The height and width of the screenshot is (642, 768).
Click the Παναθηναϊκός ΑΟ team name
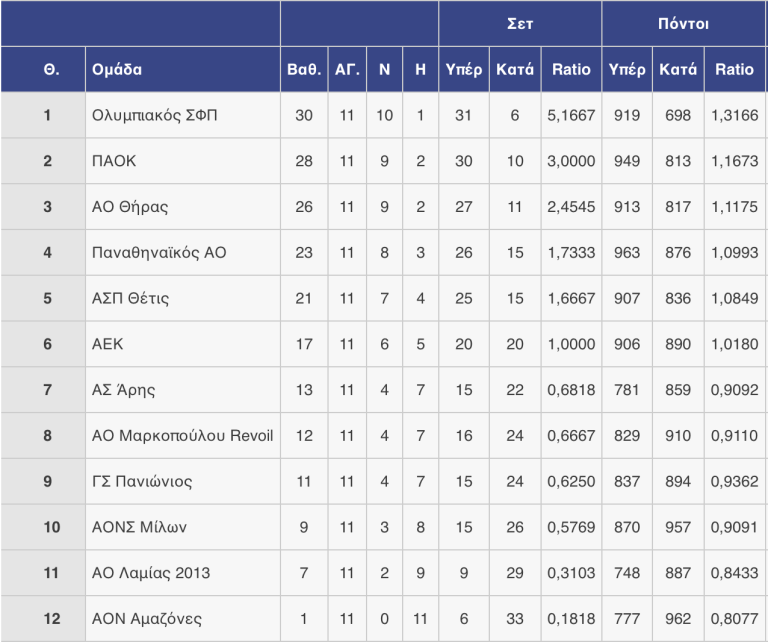[159, 253]
